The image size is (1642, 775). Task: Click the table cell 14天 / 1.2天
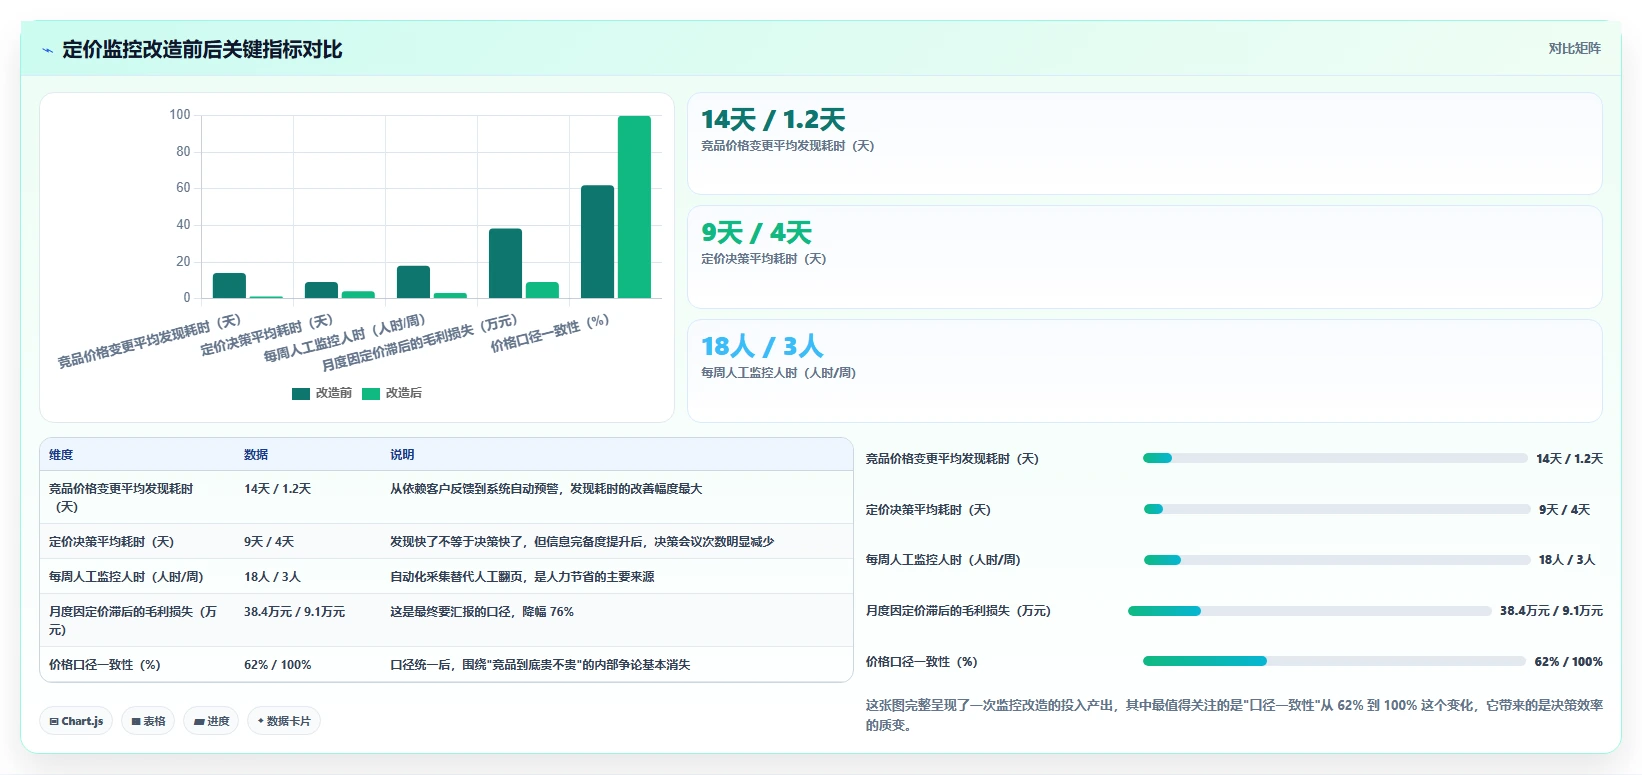pyautogui.click(x=277, y=489)
